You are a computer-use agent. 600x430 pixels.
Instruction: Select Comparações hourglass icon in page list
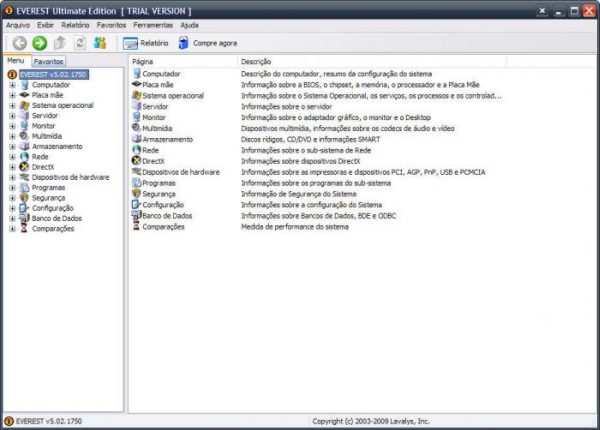136,227
